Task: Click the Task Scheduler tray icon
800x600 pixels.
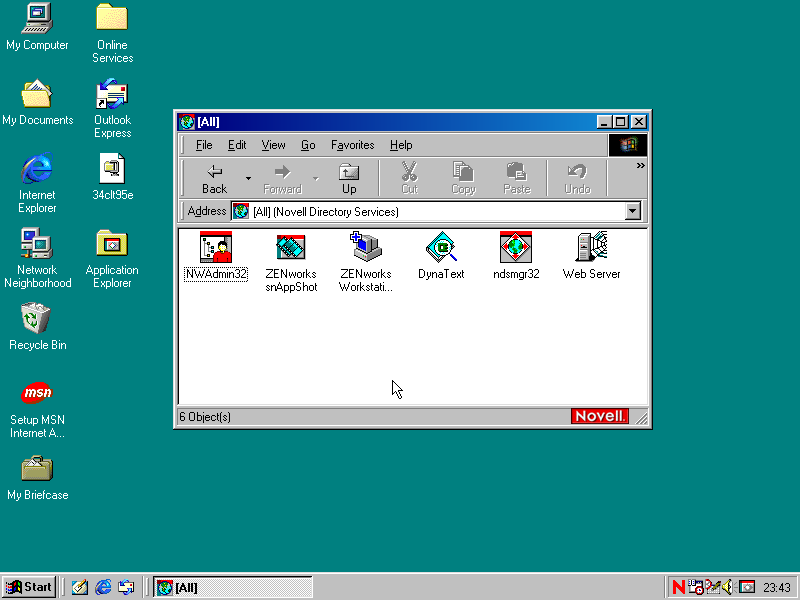Action: (x=695, y=587)
